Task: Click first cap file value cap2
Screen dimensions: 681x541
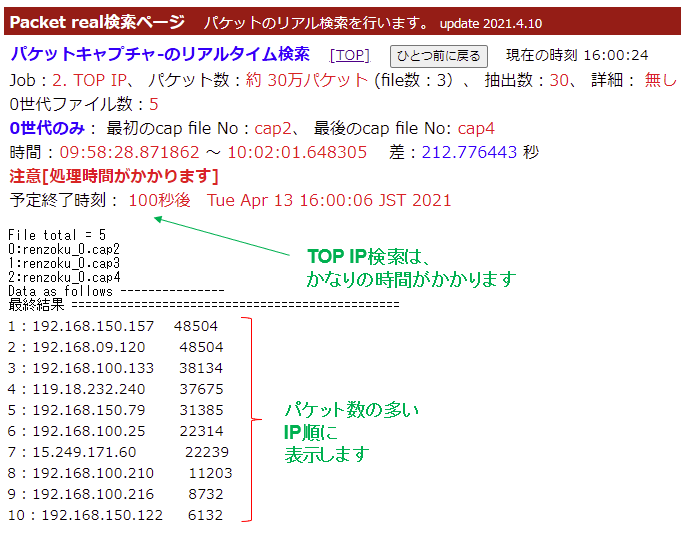Action: [273, 129]
